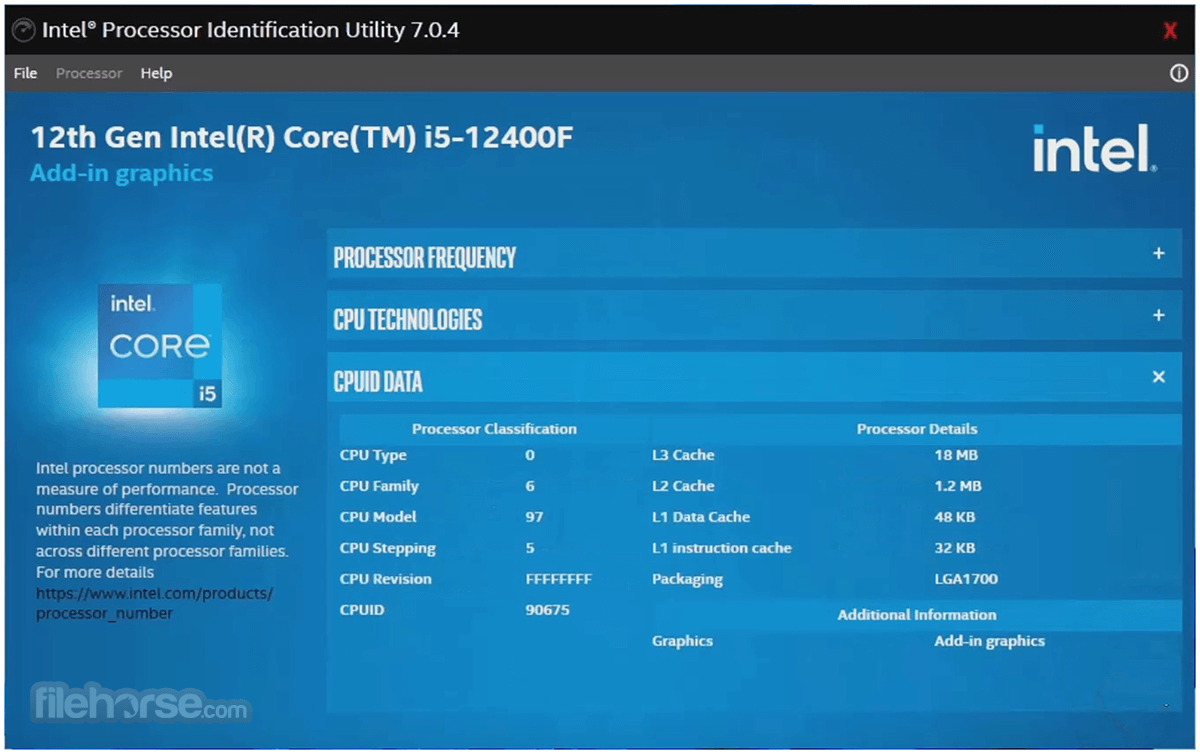Click the processor numbers disclaimer paragraph
This screenshot has height=754, width=1200.
tap(167, 520)
